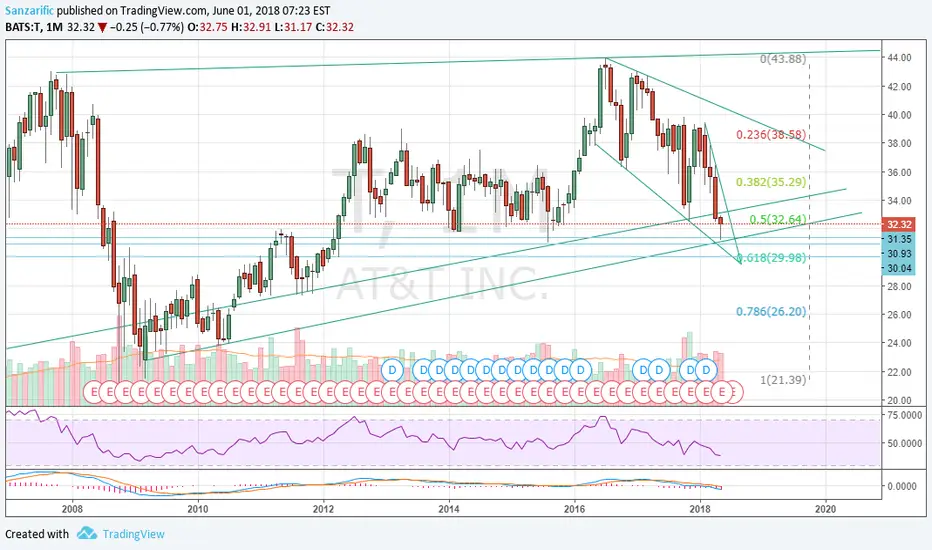932x550 pixels.
Task: Click the L:31.17 low value
Action: coord(292,27)
